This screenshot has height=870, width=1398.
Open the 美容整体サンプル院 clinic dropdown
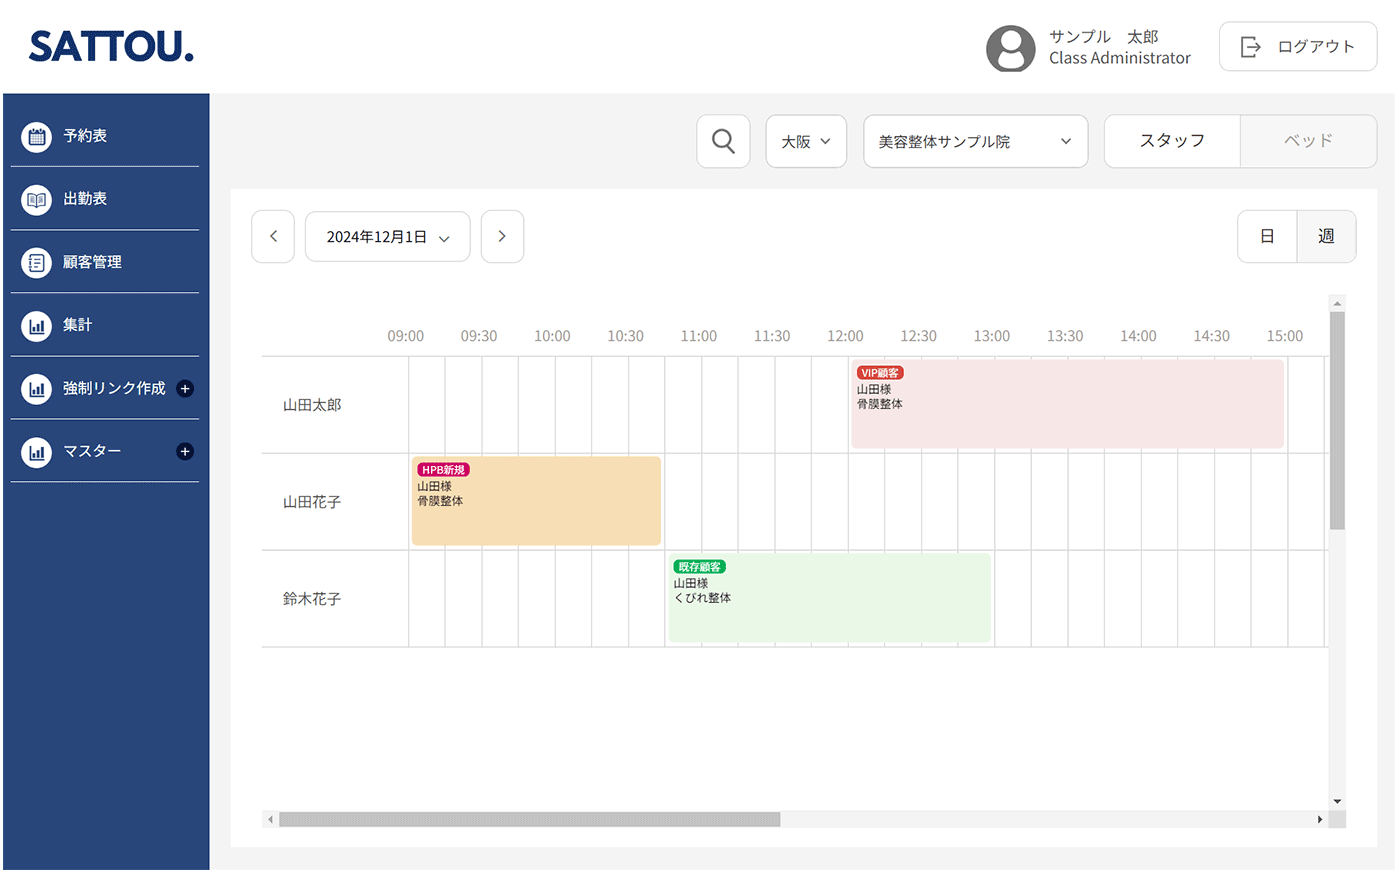pyautogui.click(x=975, y=141)
